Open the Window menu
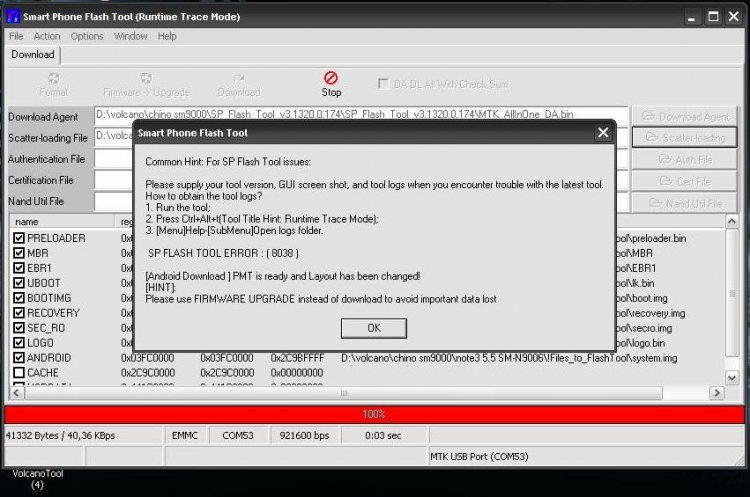The height and width of the screenshot is (497, 750). tap(131, 36)
